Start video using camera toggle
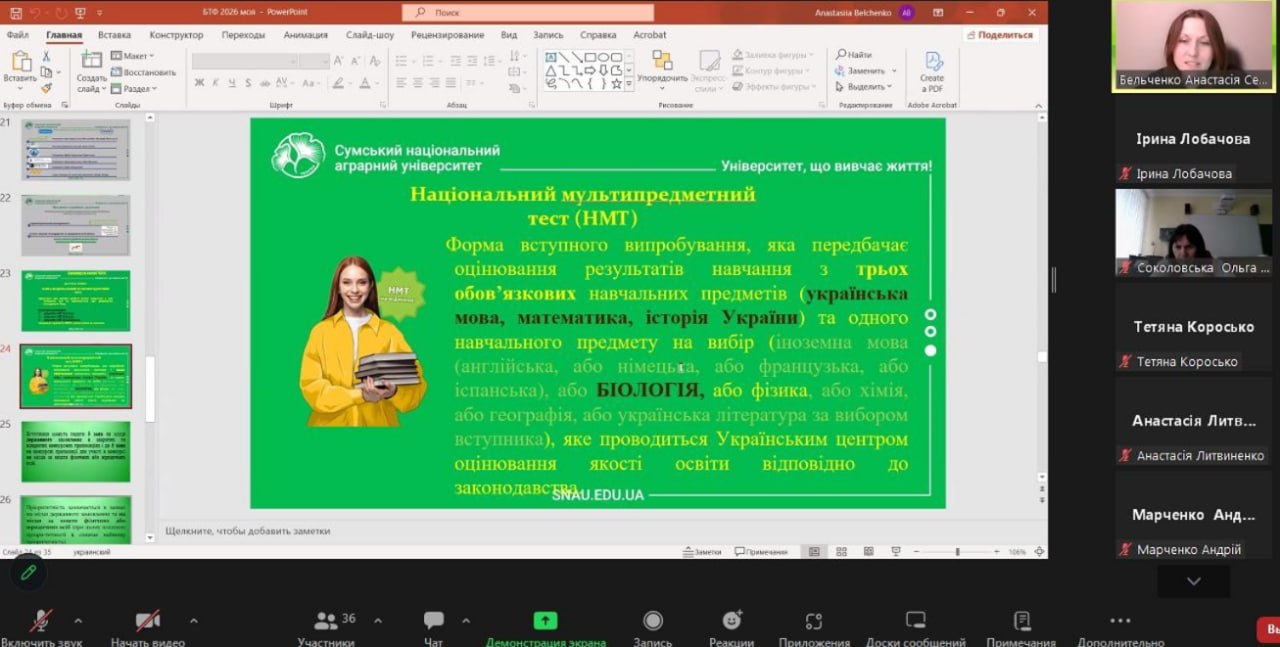This screenshot has height=647, width=1280. click(148, 621)
